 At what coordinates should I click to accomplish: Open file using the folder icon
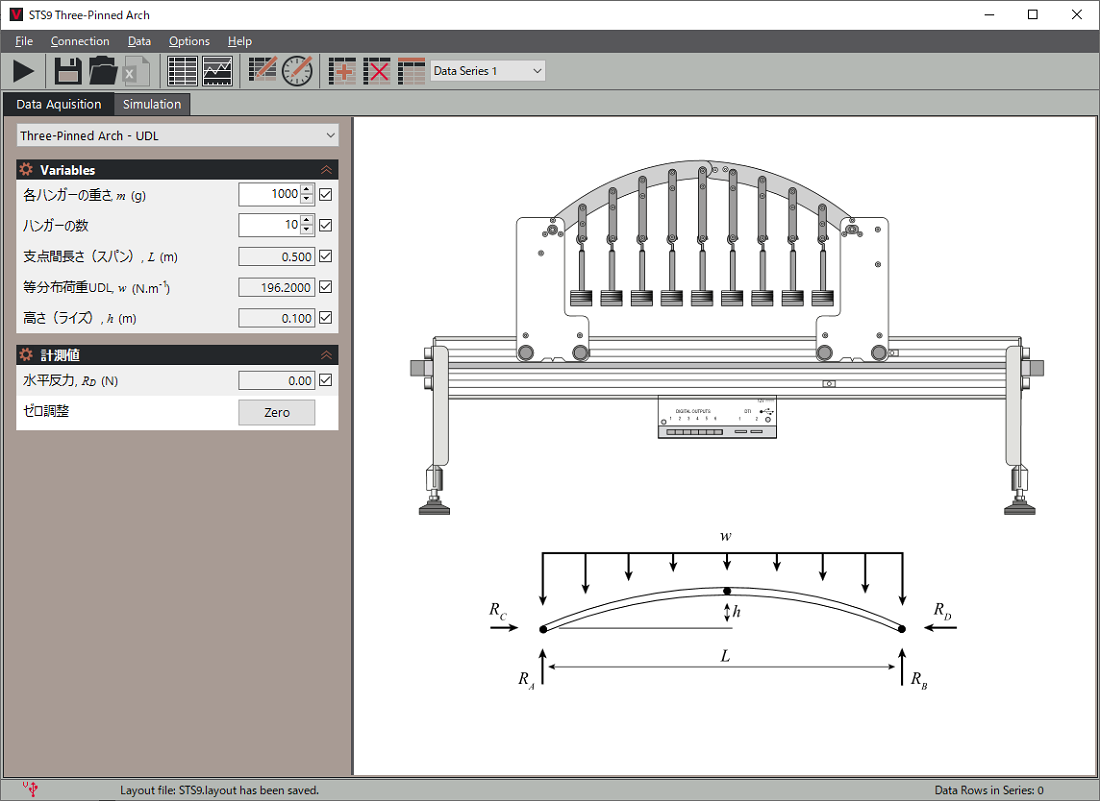(102, 71)
